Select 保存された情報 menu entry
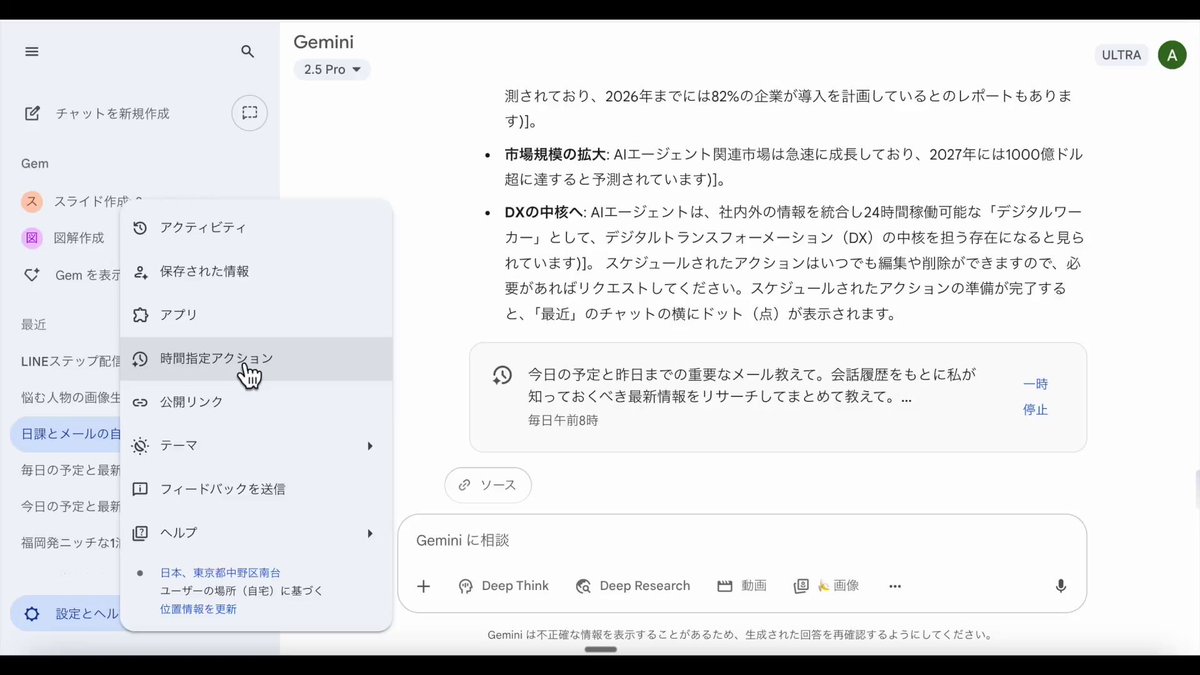The image size is (1200, 675). [x=256, y=271]
